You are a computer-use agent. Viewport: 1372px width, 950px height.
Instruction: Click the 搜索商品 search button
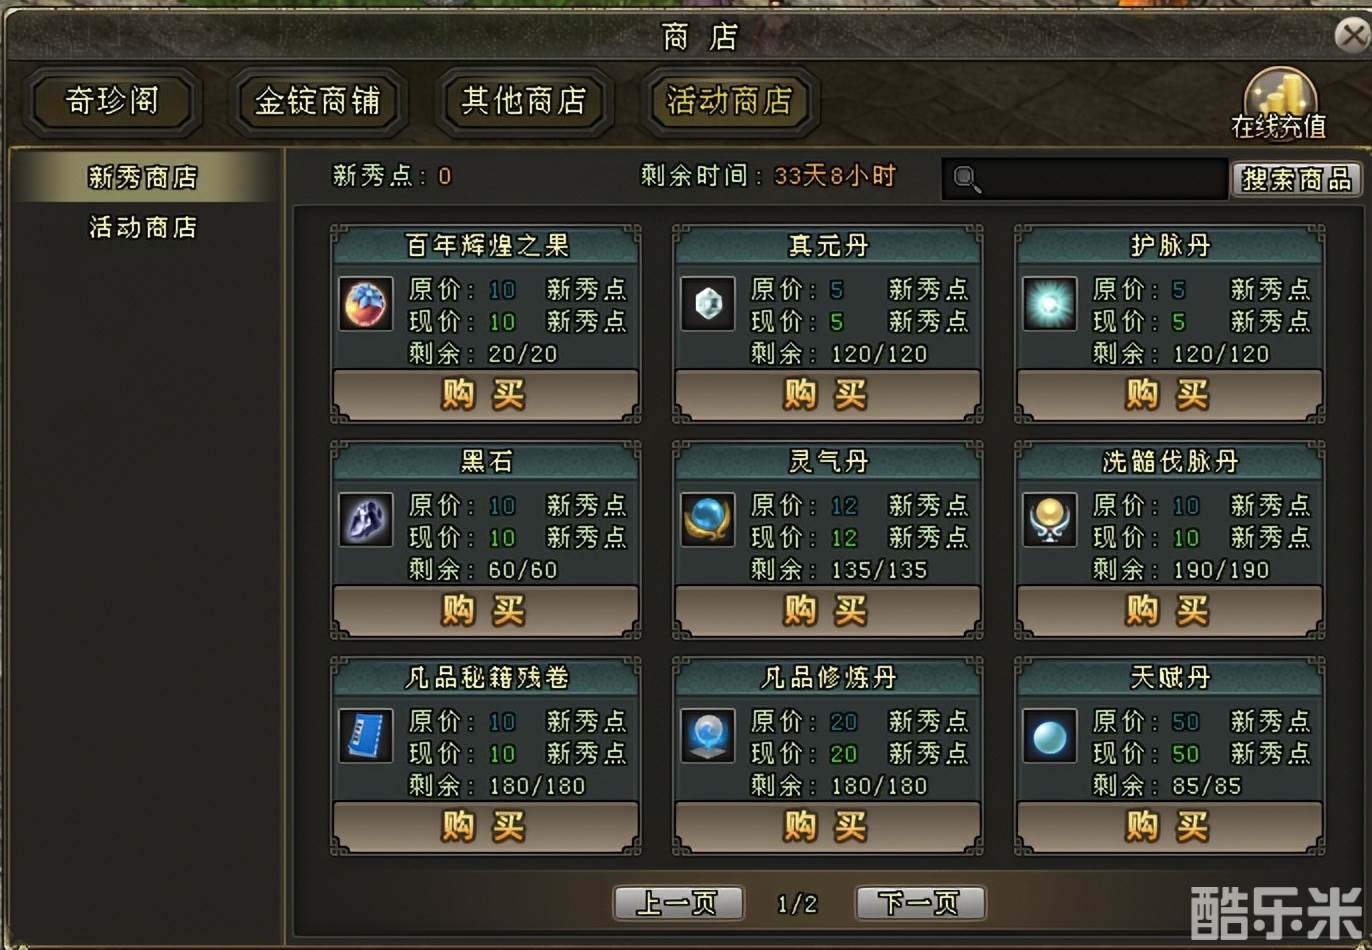click(x=1296, y=179)
